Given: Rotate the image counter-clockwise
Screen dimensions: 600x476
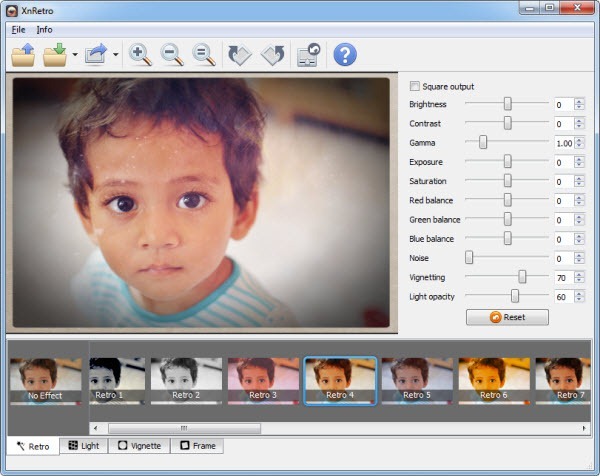Looking at the screenshot, I should [x=240, y=55].
